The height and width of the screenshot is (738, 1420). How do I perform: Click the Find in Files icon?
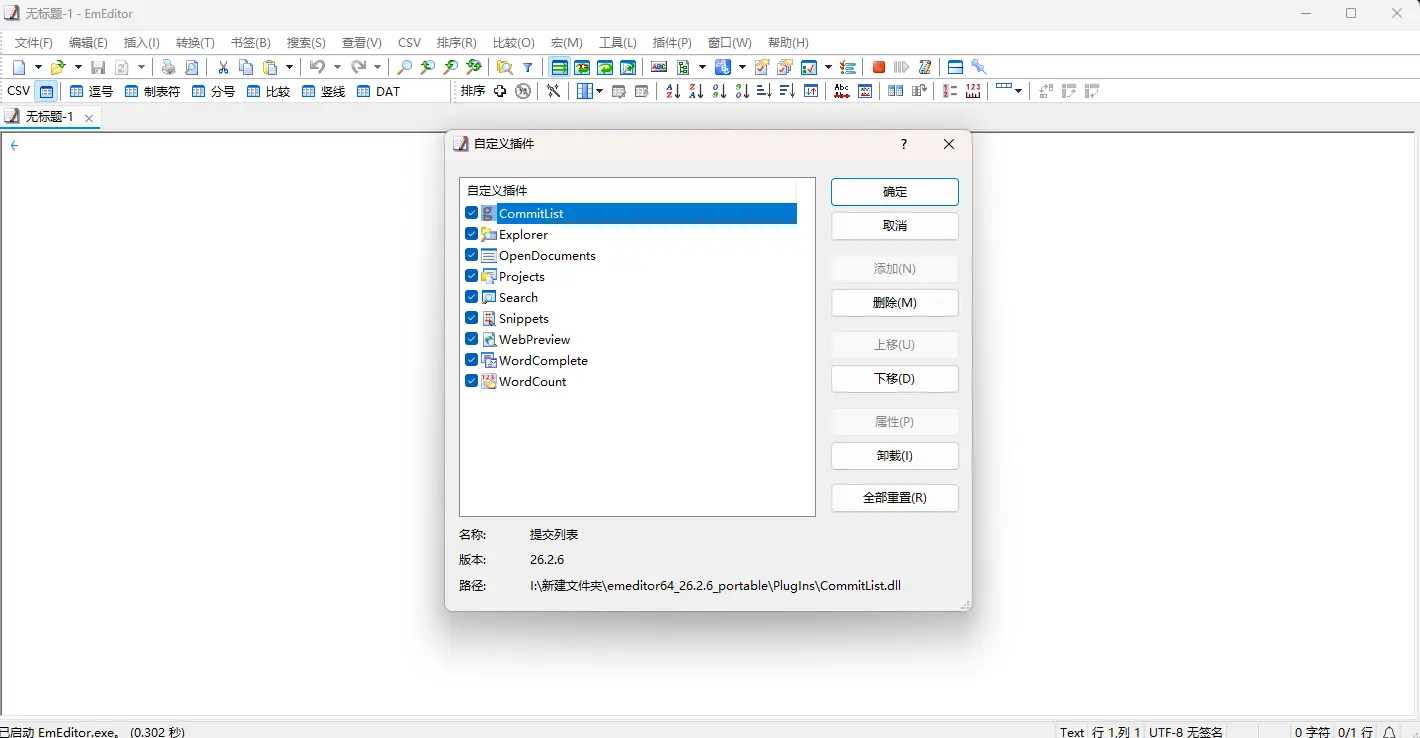pos(505,67)
